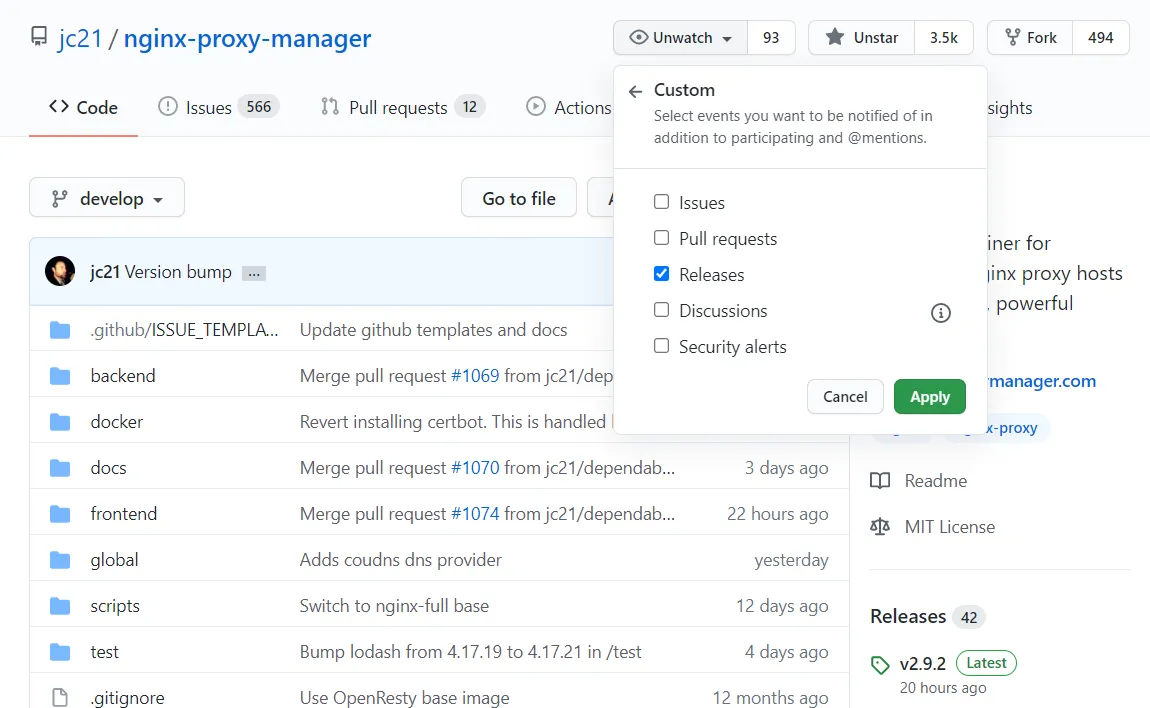
Task: Open the MIT License link
Action: pos(950,527)
